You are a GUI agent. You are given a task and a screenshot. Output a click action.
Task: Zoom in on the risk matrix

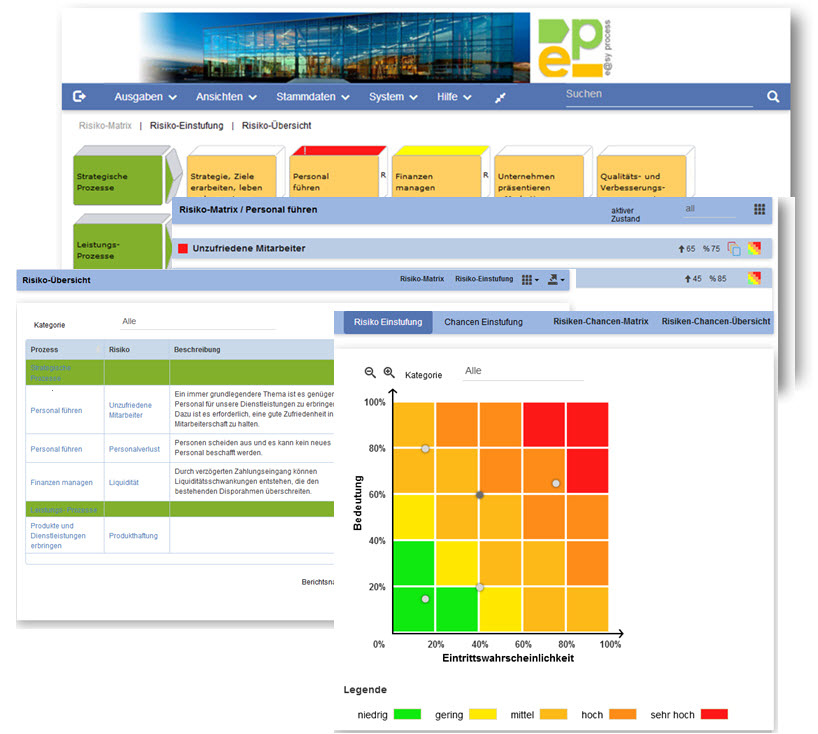tap(389, 372)
